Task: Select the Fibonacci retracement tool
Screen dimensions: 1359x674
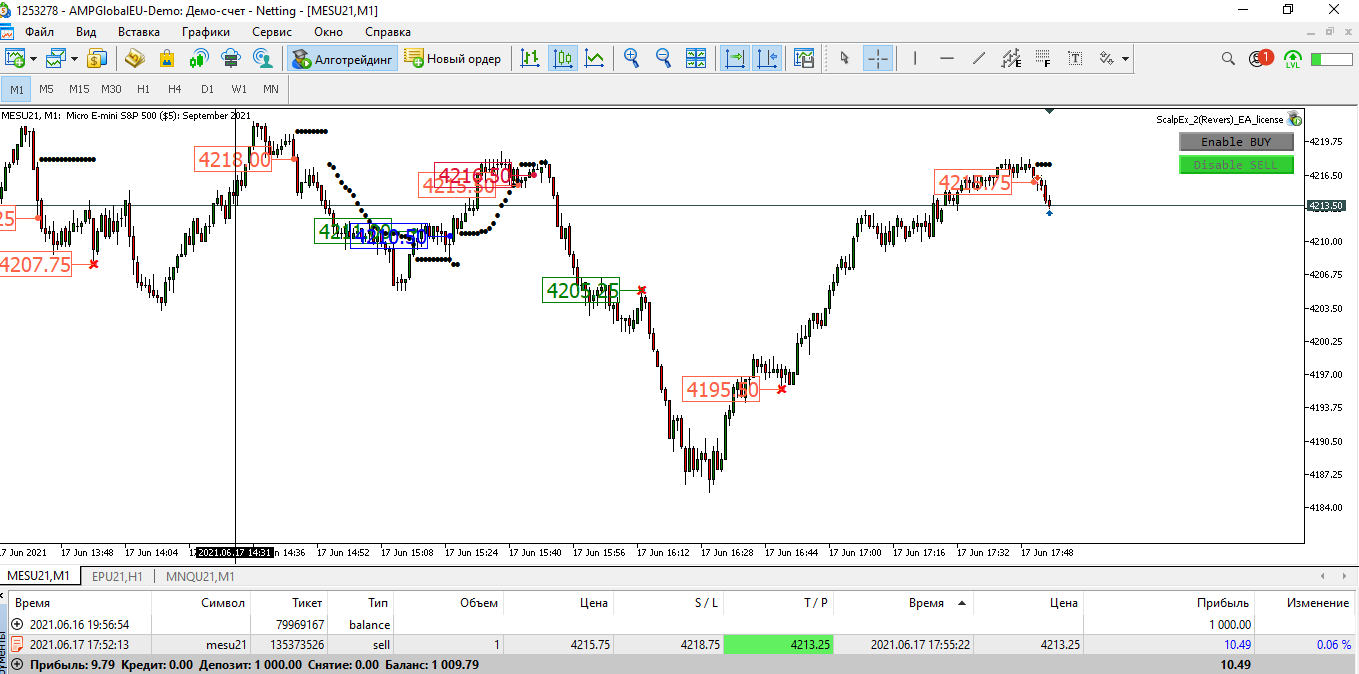Action: point(1043,59)
